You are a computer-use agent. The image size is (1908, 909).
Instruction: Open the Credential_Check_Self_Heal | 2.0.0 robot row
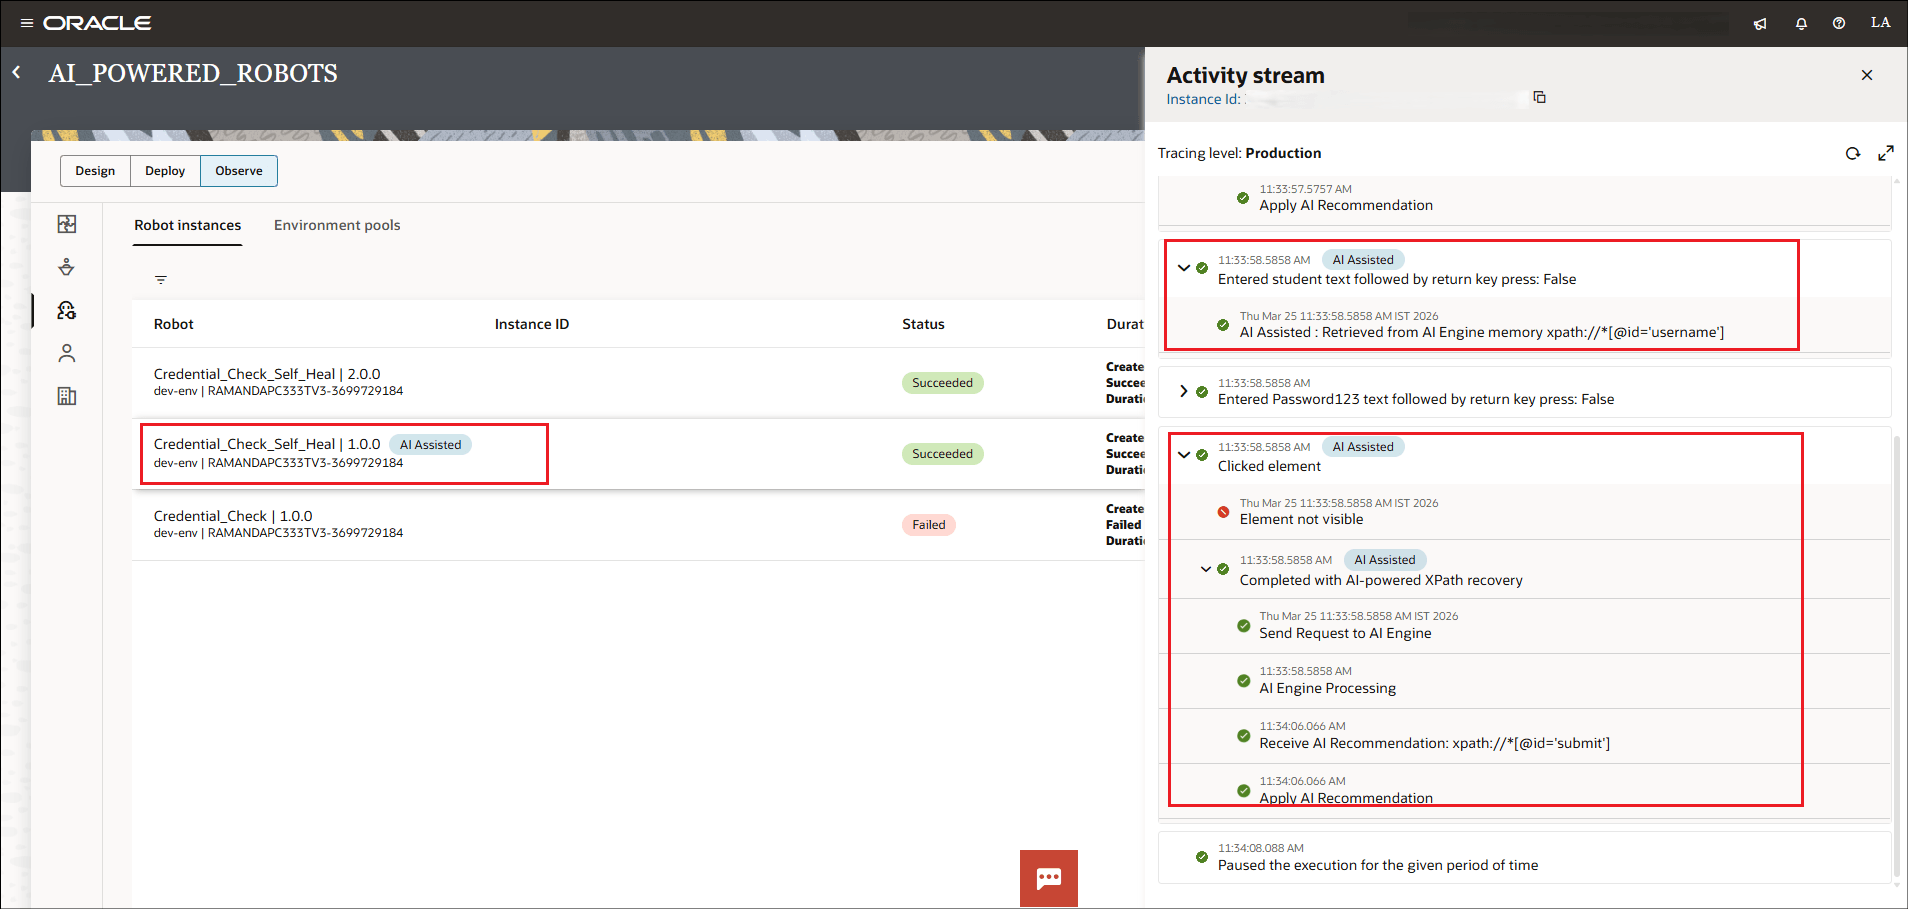pyautogui.click(x=638, y=383)
